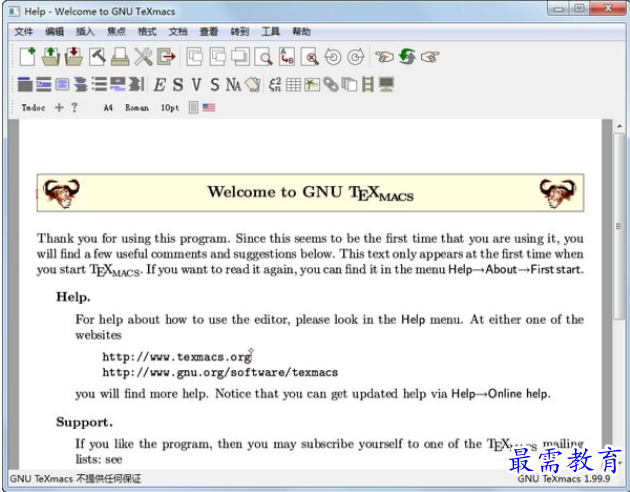This screenshot has height=492, width=630.
Task: Click the NA small caps Name icon
Action: (233, 84)
